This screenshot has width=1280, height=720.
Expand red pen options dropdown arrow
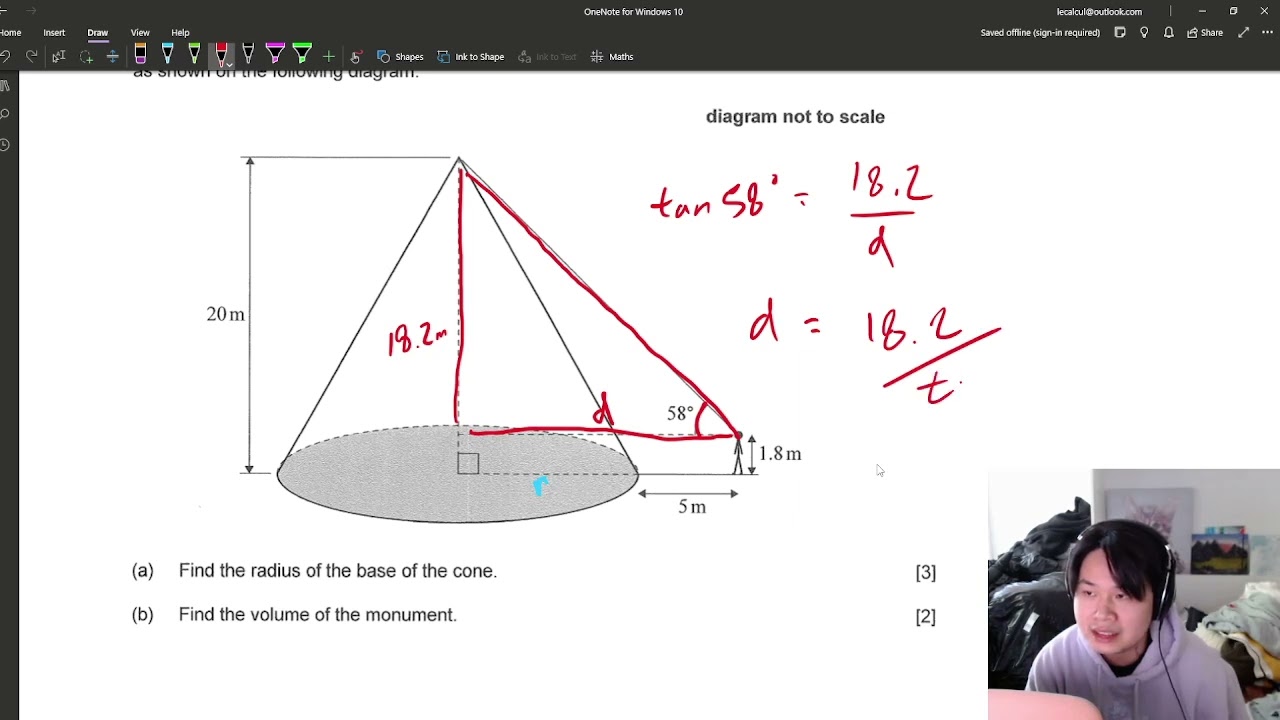[229, 65]
